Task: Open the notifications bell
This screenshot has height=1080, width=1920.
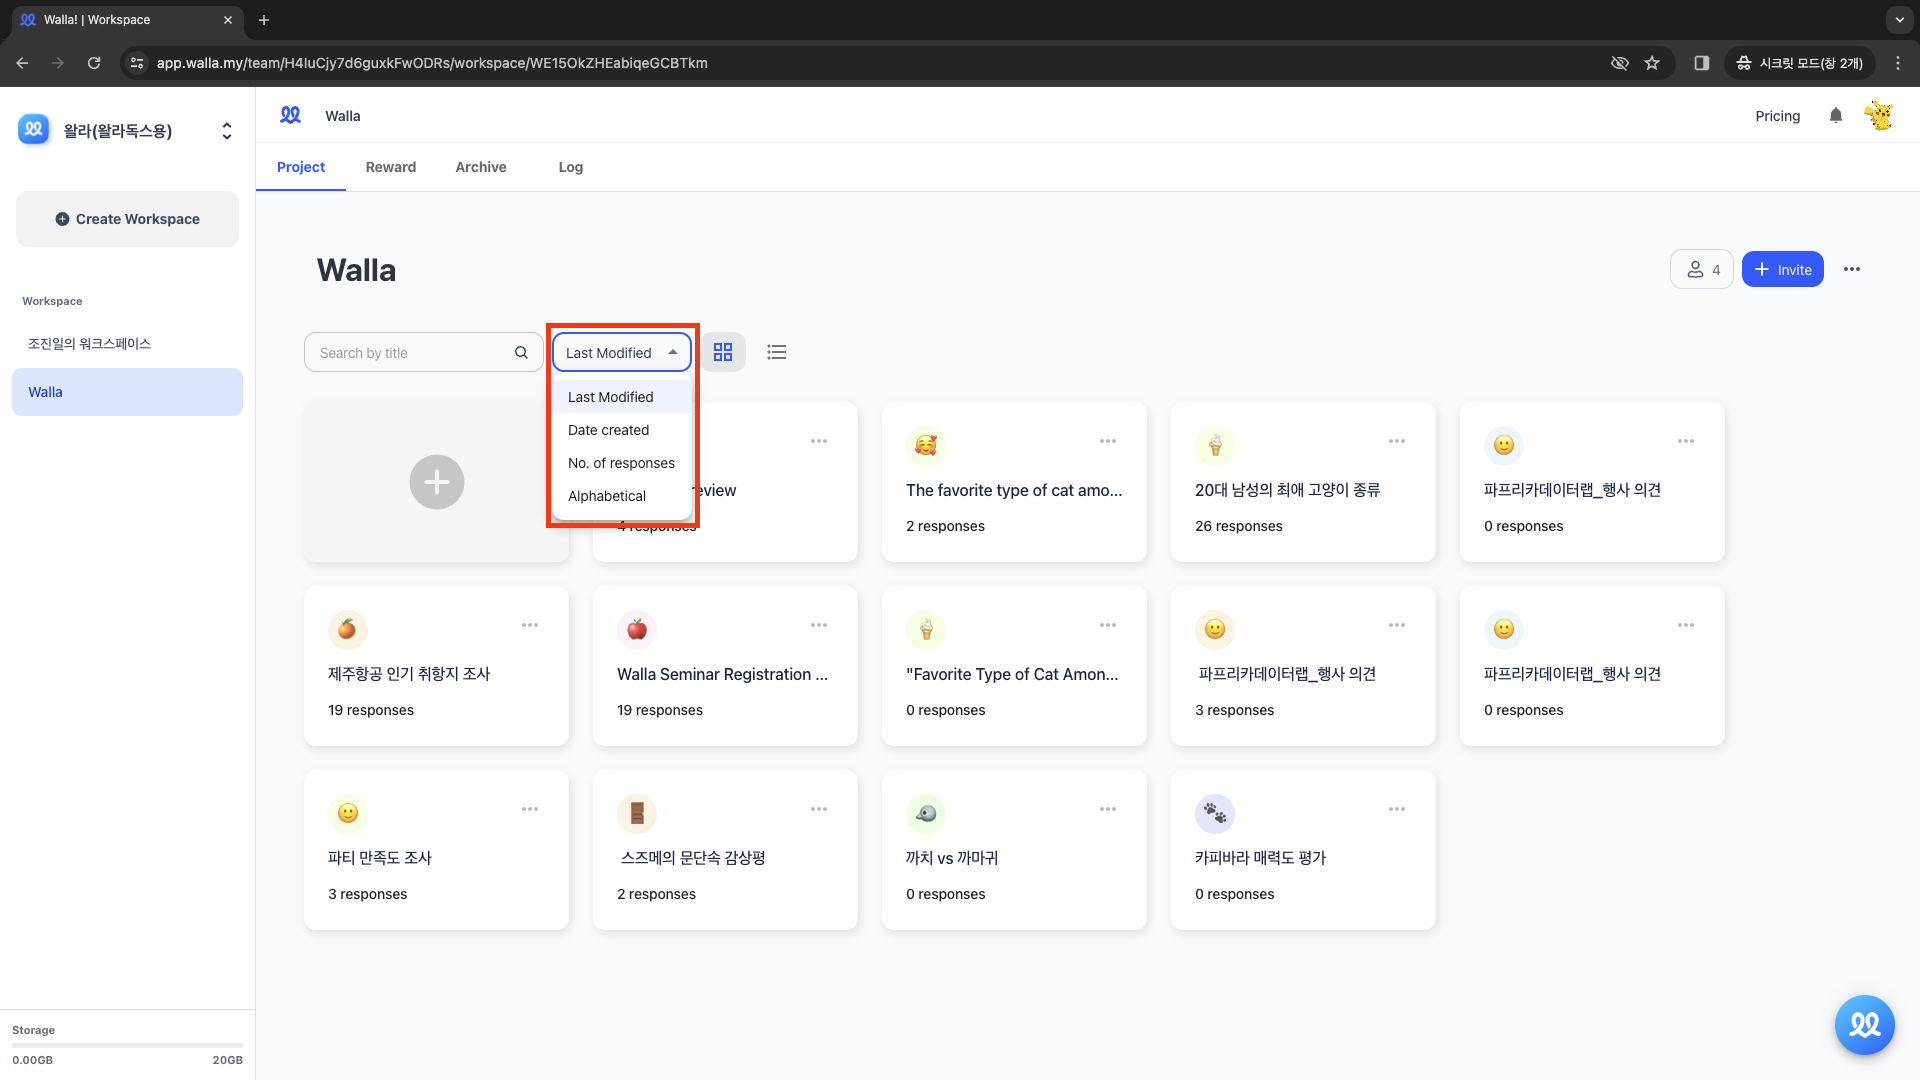Action: 1835,116
